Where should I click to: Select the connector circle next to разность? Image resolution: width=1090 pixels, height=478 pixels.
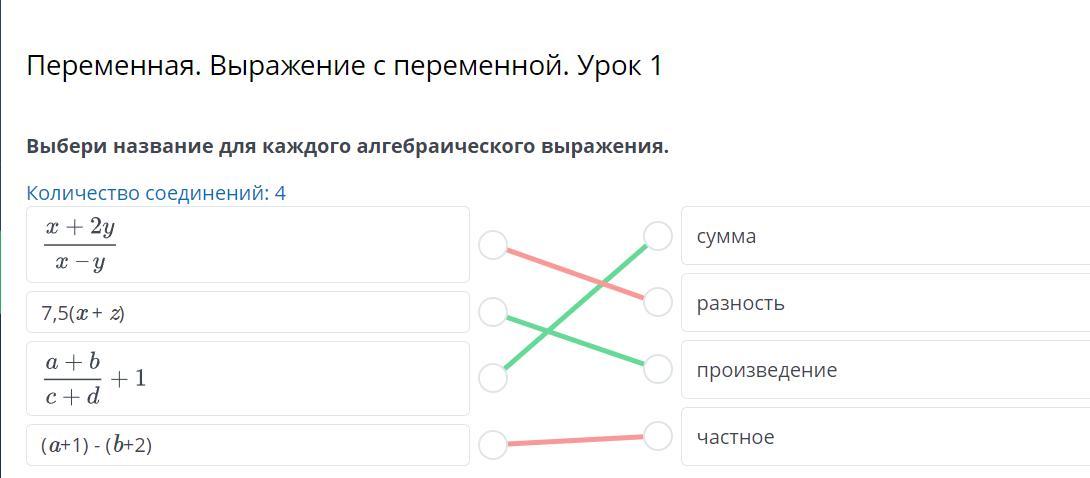(x=658, y=302)
